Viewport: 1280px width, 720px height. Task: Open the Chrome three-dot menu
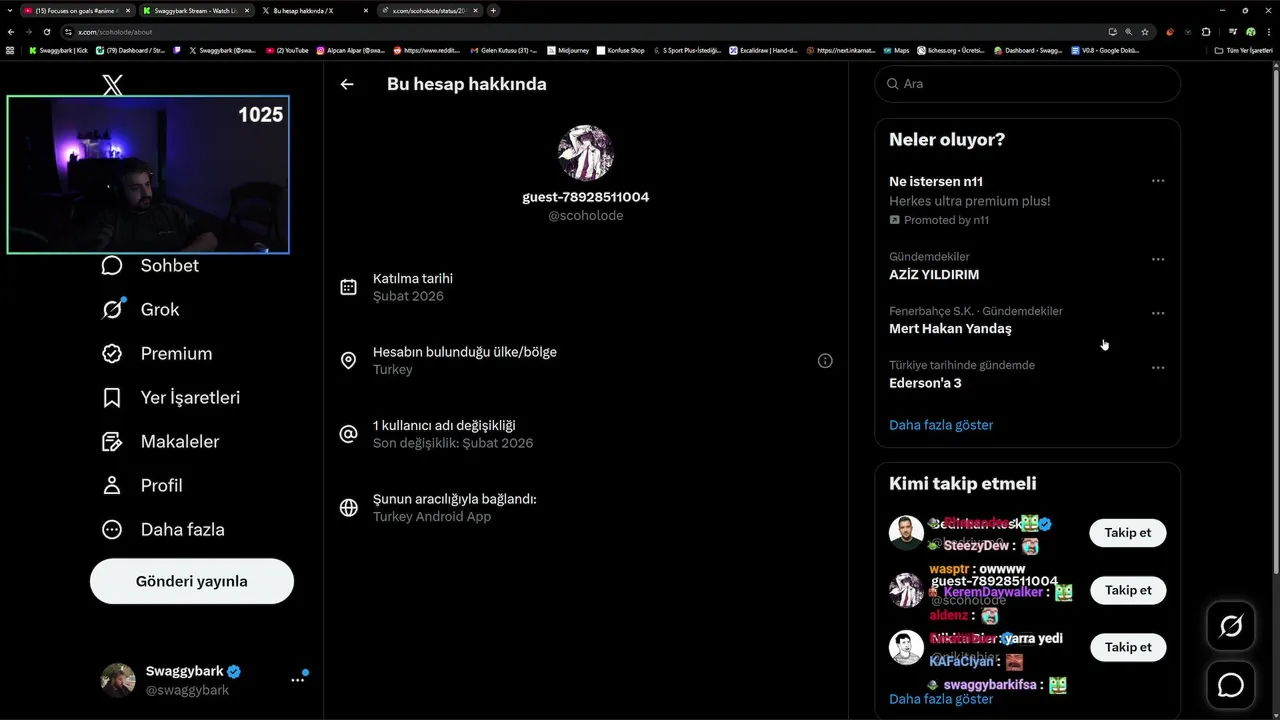(x=1268, y=31)
